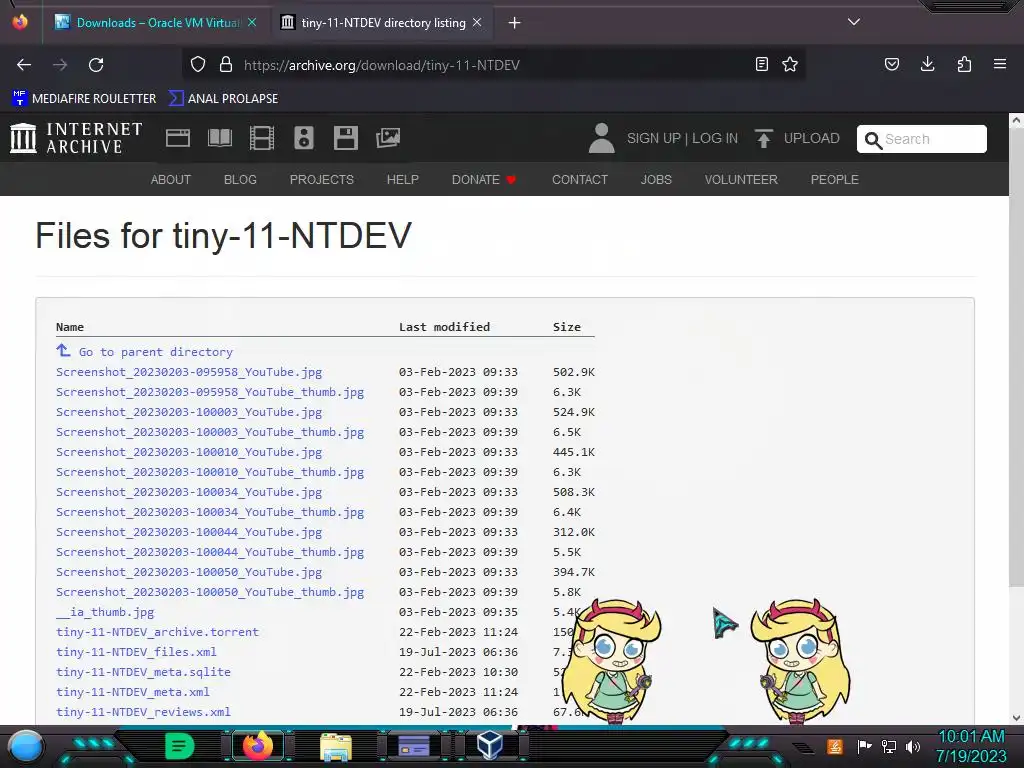Click the upload arrow icon
The image size is (1024, 768).
[763, 138]
